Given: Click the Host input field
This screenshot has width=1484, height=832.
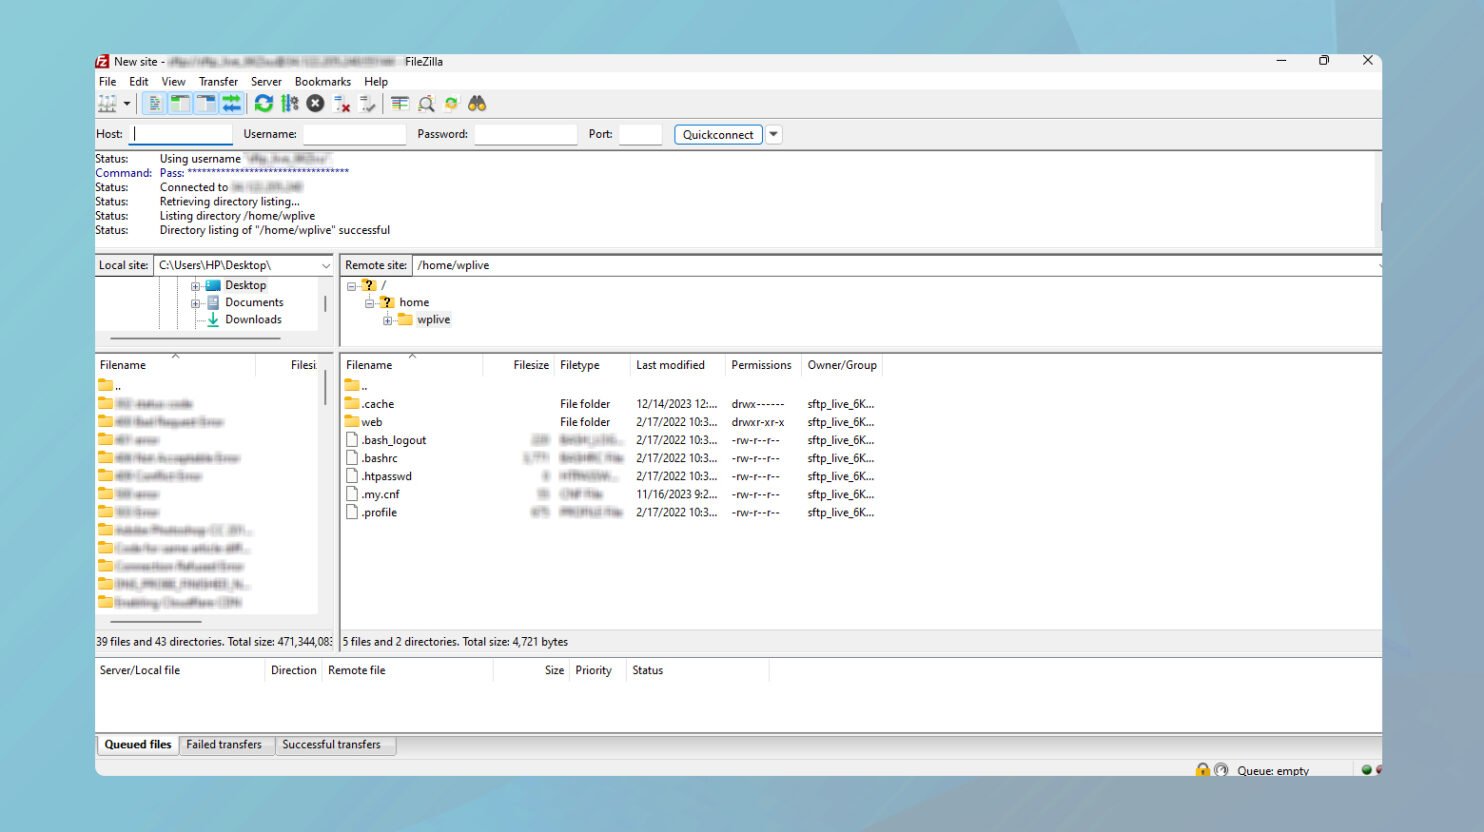Looking at the screenshot, I should (x=180, y=134).
